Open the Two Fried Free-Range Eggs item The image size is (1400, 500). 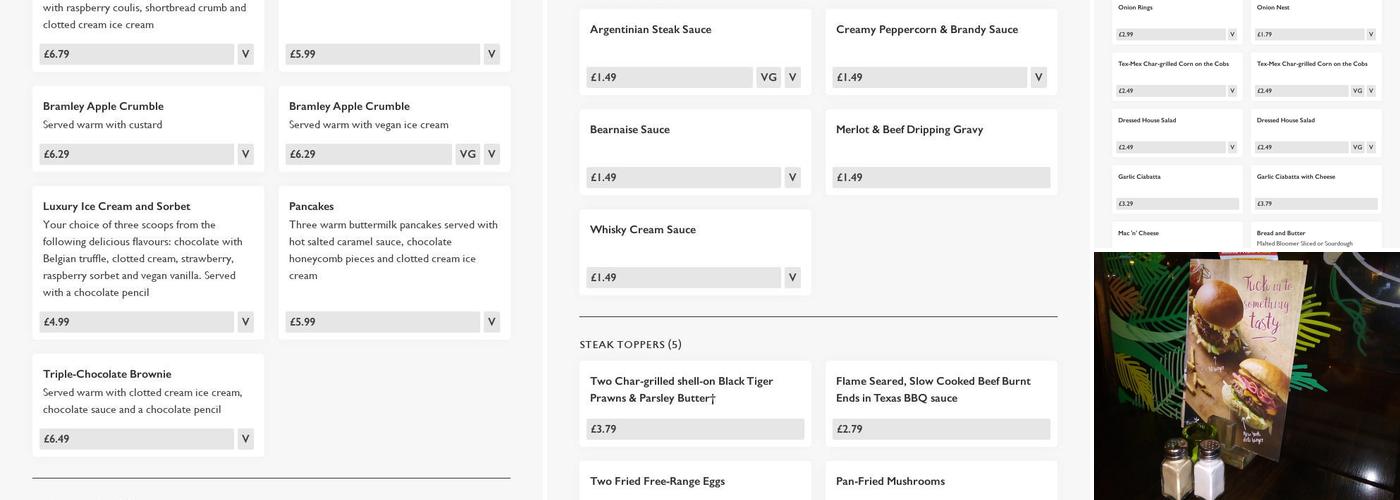point(657,481)
